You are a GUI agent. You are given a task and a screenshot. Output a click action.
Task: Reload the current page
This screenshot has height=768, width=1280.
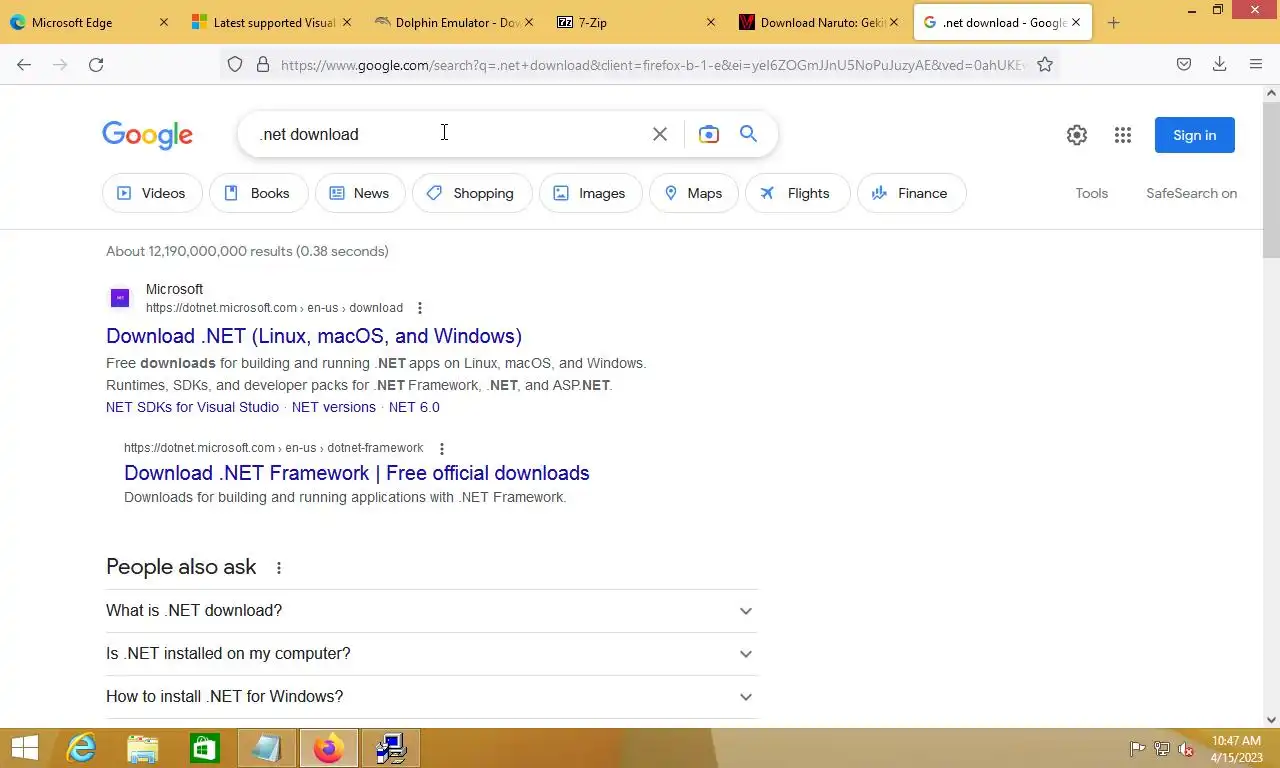pos(96,64)
